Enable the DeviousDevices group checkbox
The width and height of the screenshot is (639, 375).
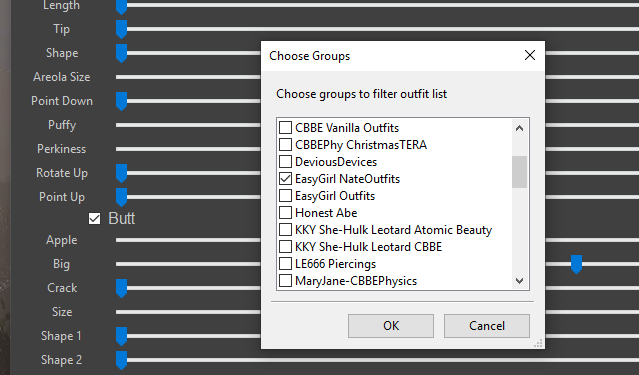click(x=285, y=162)
